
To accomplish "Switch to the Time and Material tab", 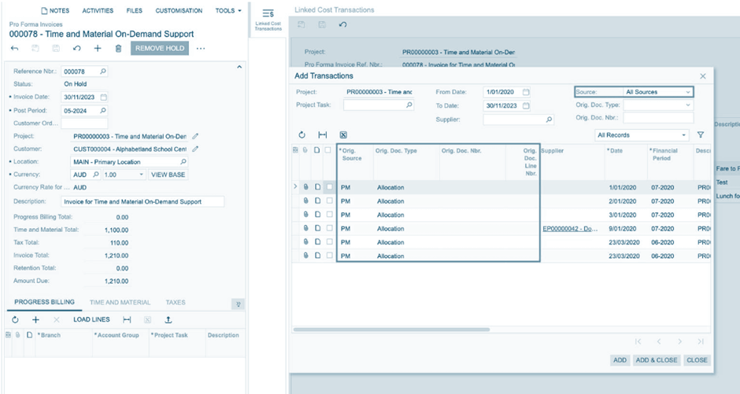I will point(120,302).
